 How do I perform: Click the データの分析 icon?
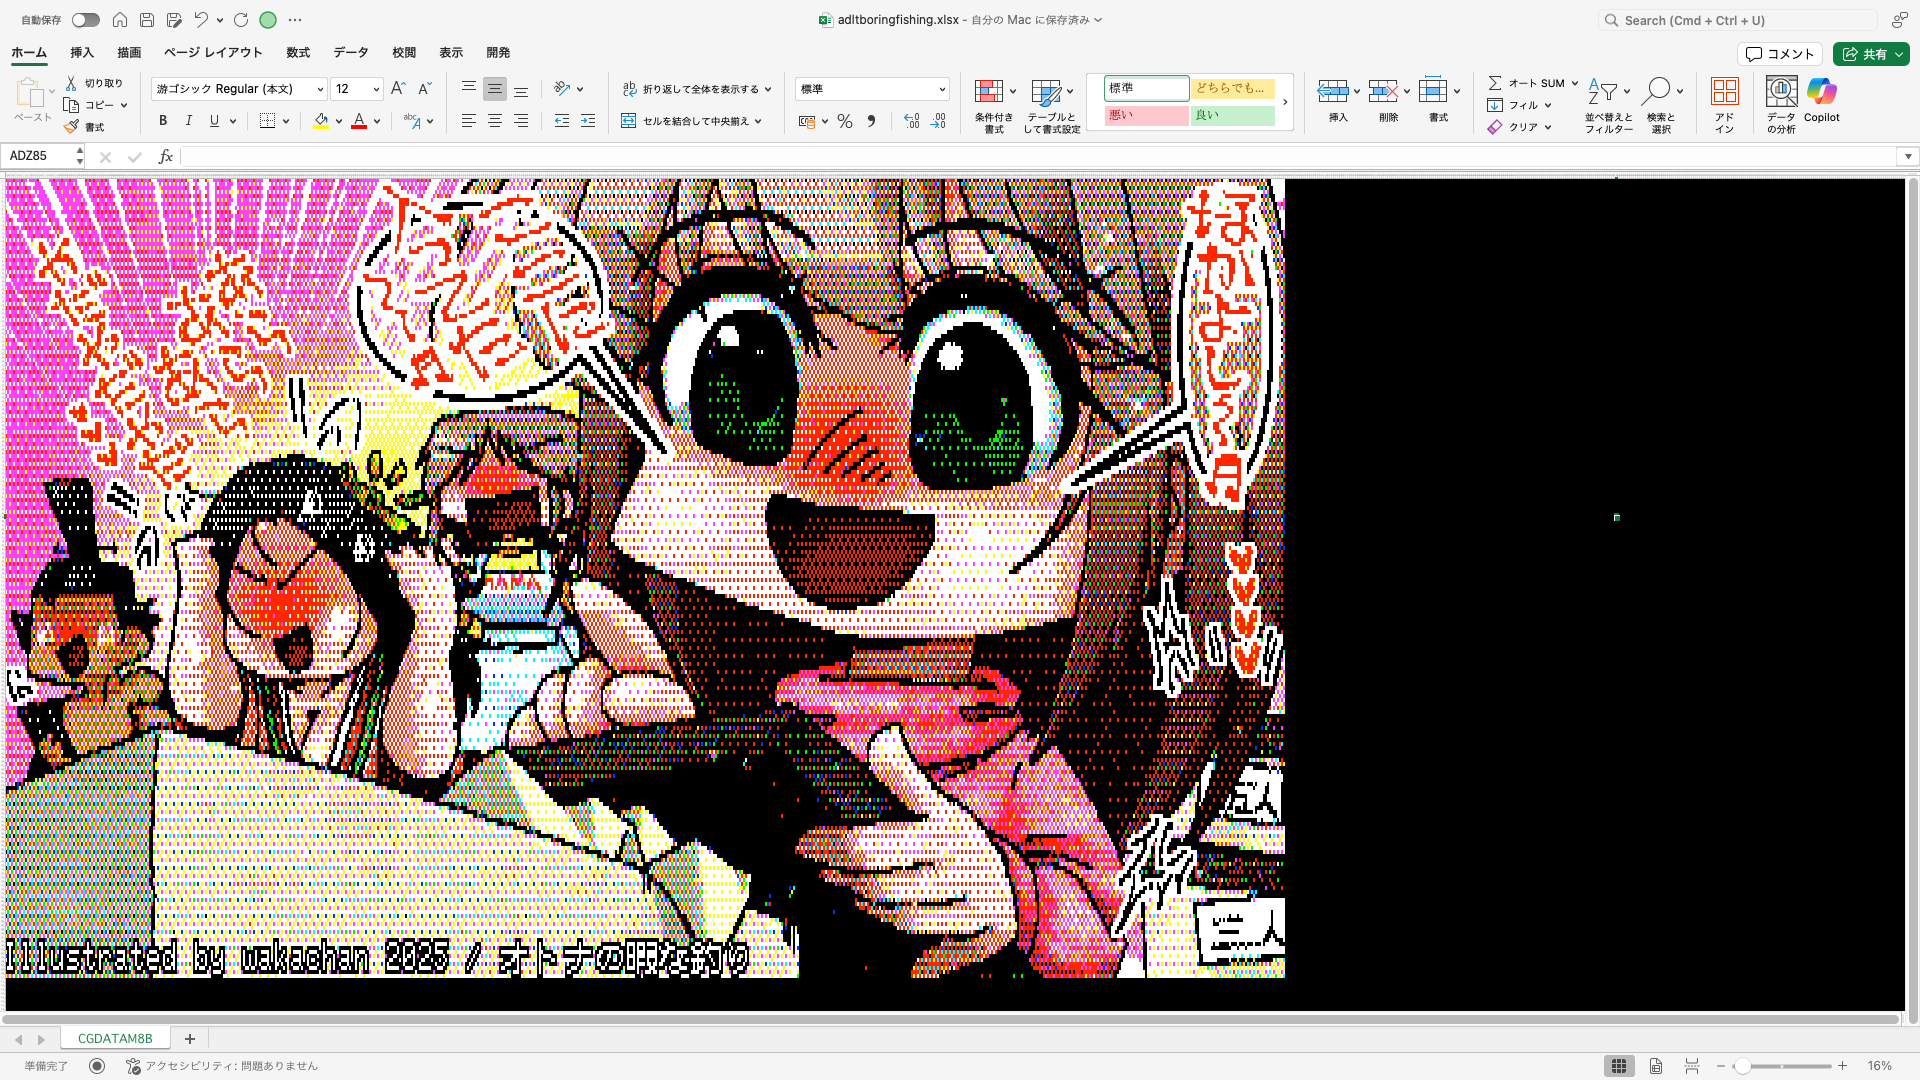1781,91
